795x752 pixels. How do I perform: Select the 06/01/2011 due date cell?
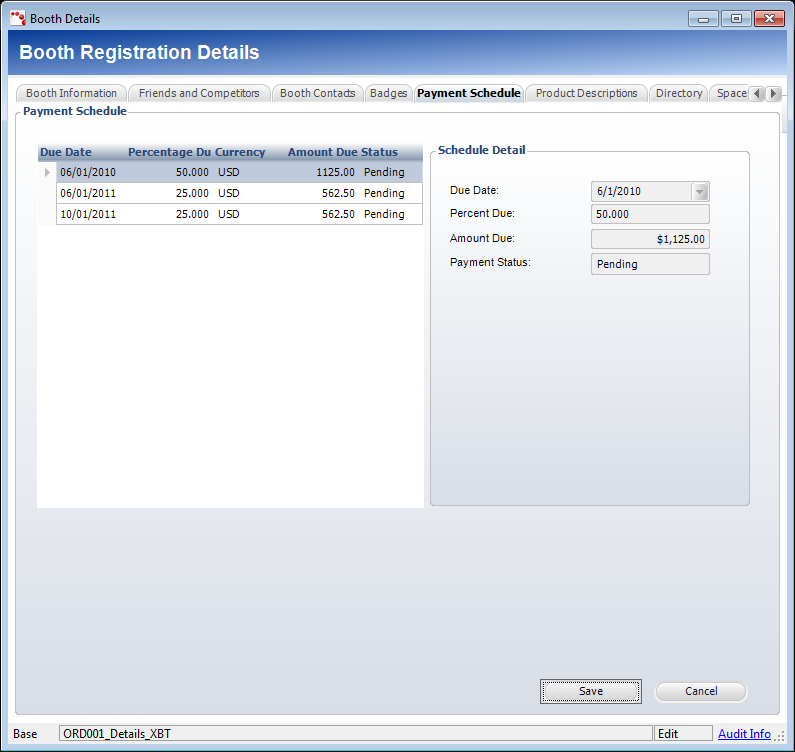click(x=88, y=193)
